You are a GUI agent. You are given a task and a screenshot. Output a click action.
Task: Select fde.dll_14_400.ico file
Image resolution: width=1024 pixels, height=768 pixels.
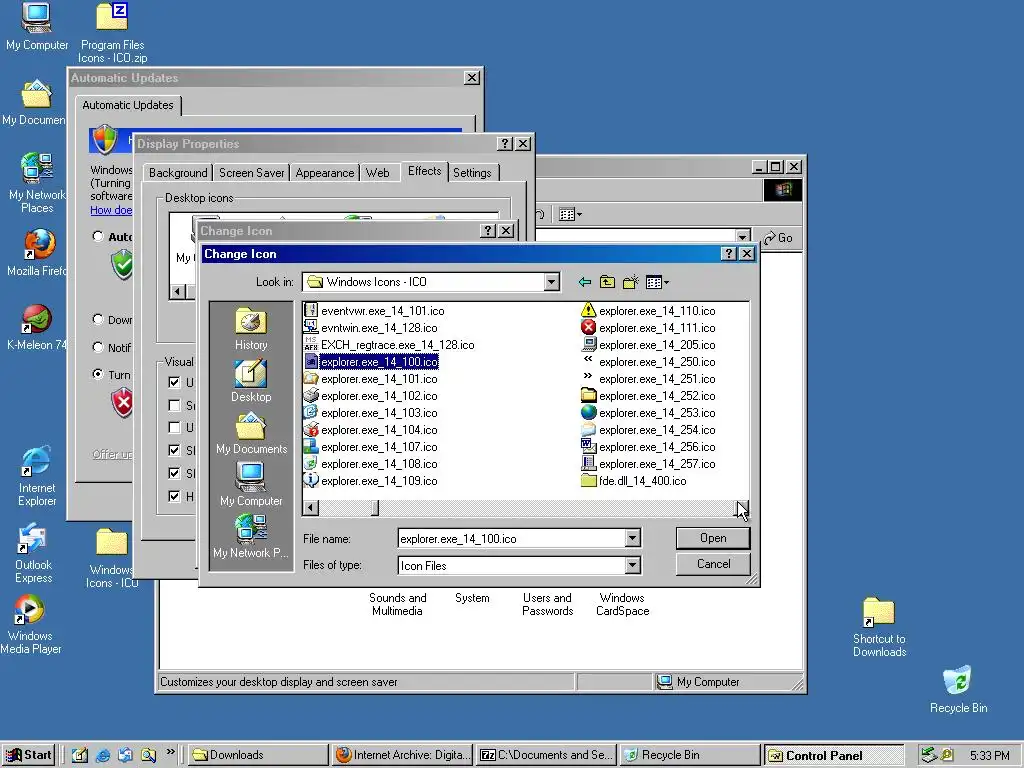pyautogui.click(x=634, y=481)
